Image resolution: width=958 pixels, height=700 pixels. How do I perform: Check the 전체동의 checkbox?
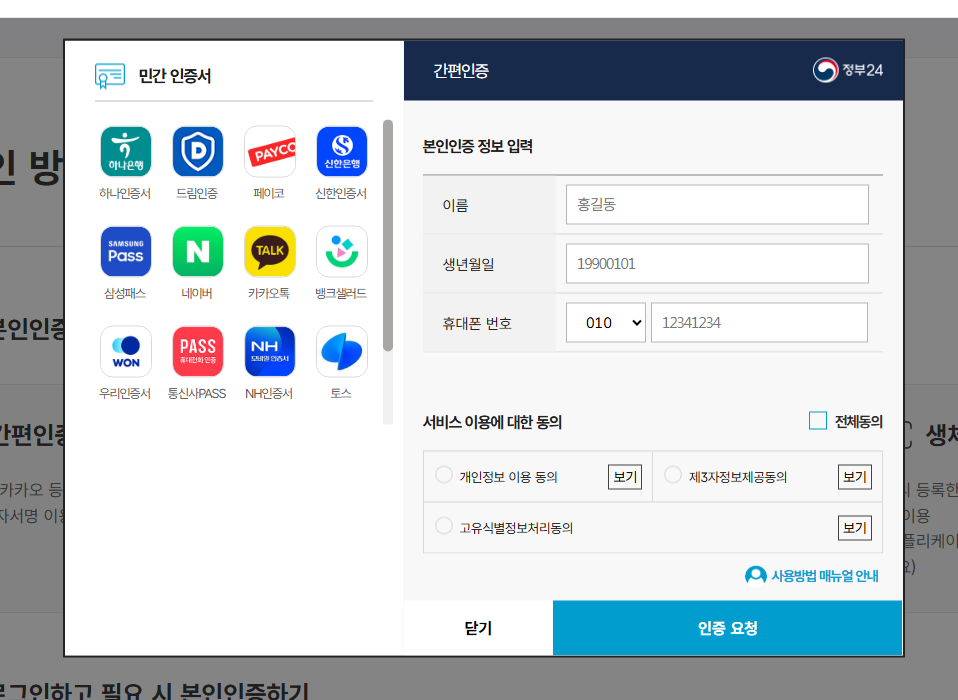[x=817, y=421]
